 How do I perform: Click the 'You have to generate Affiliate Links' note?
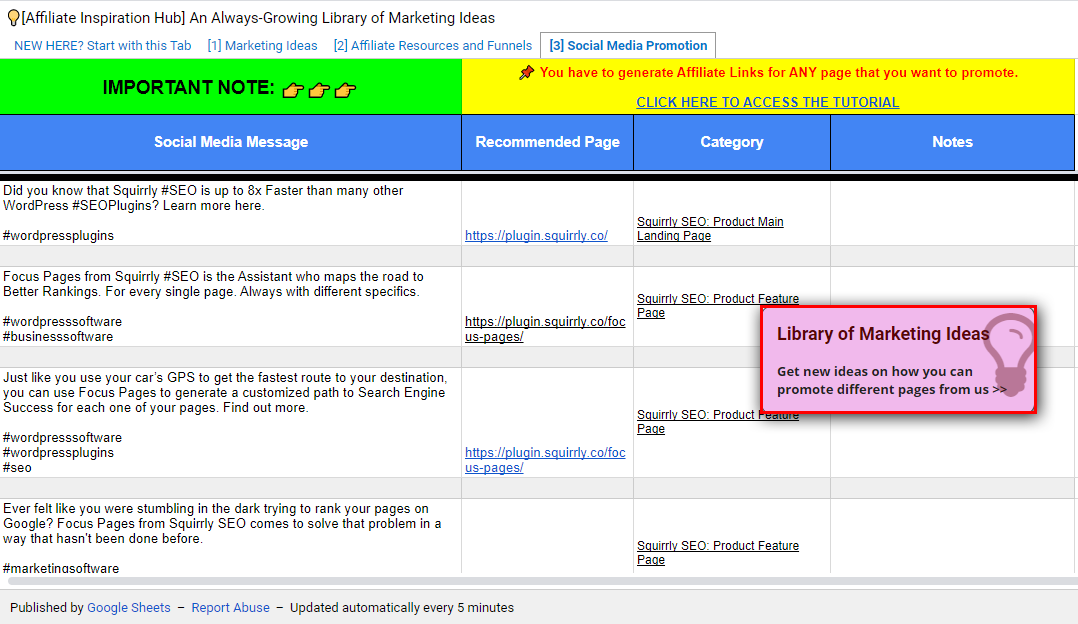tap(778, 73)
